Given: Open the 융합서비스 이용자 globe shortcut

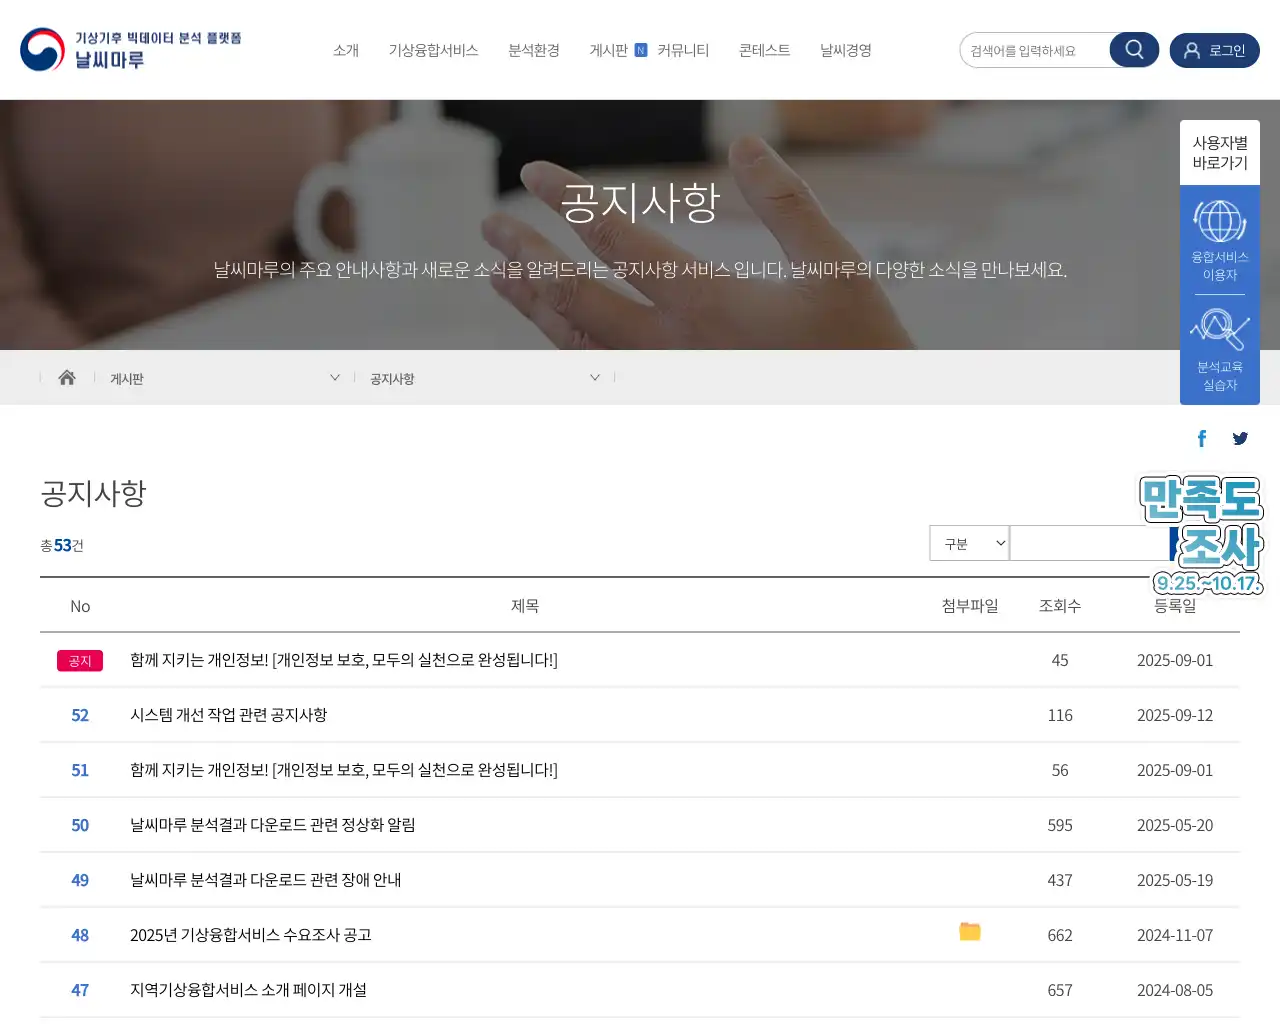Looking at the screenshot, I should click(x=1219, y=240).
